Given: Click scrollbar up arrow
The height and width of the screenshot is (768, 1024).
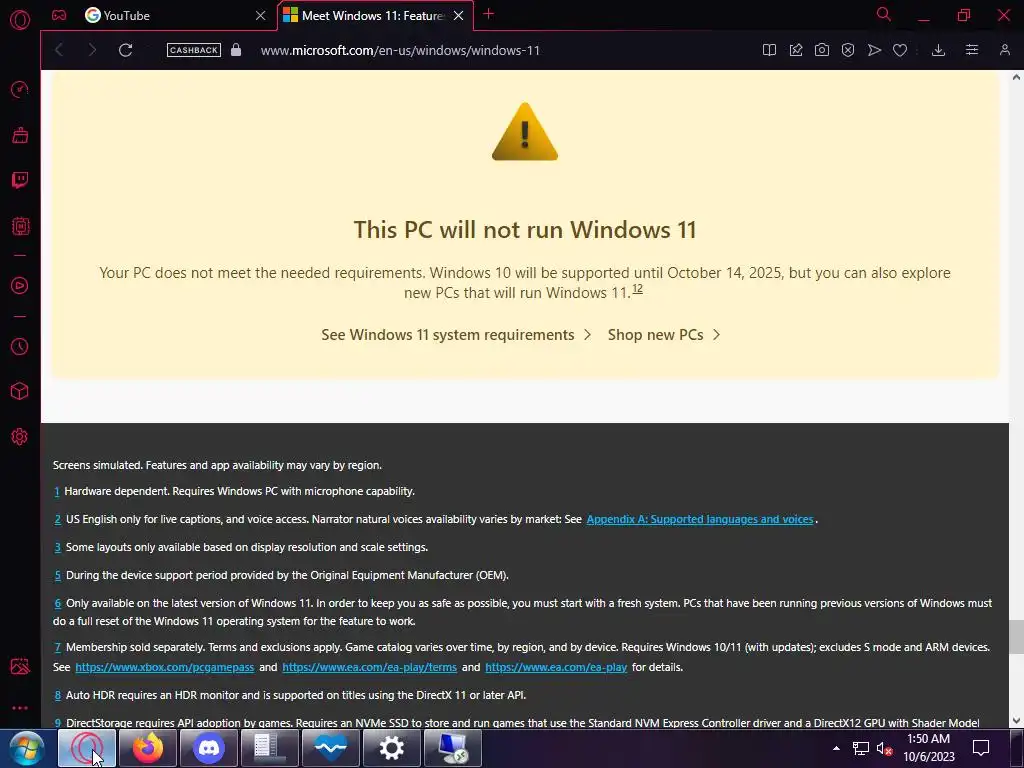Looking at the screenshot, I should (1016, 77).
